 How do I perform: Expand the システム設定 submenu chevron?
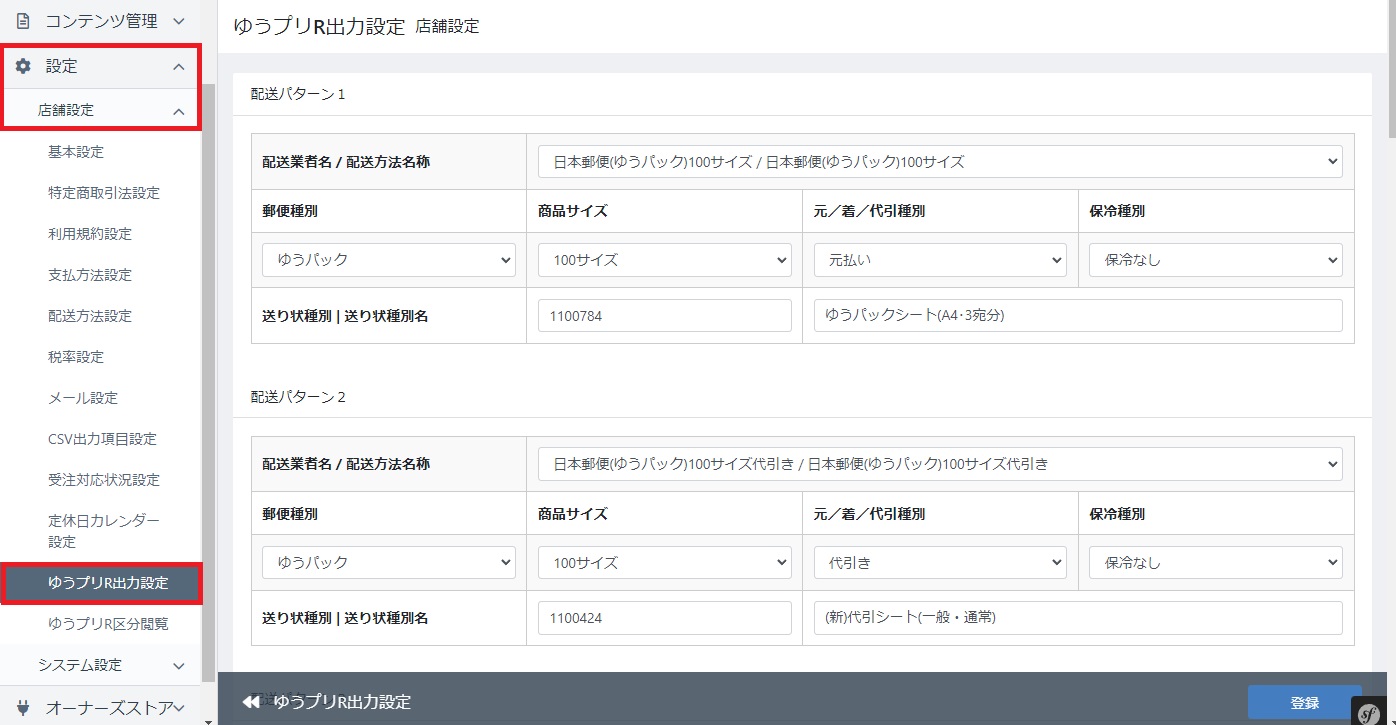[x=179, y=665]
